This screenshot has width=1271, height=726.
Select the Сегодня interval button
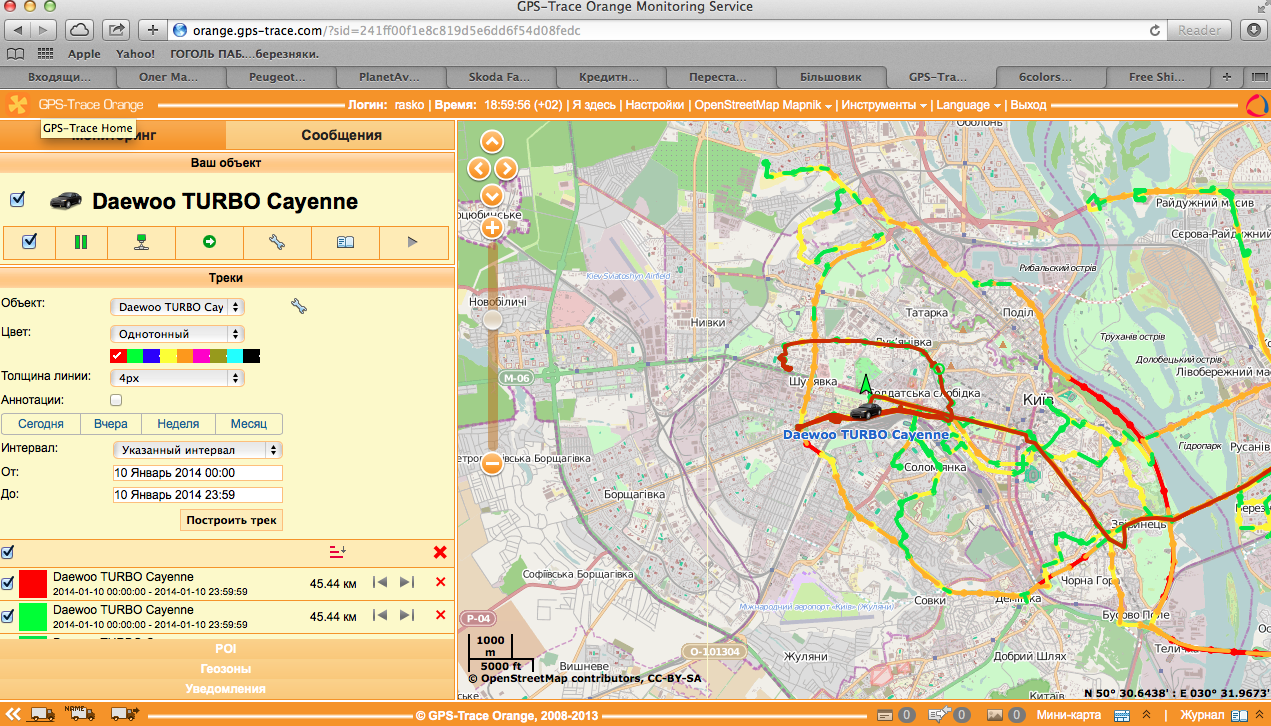[x=41, y=424]
